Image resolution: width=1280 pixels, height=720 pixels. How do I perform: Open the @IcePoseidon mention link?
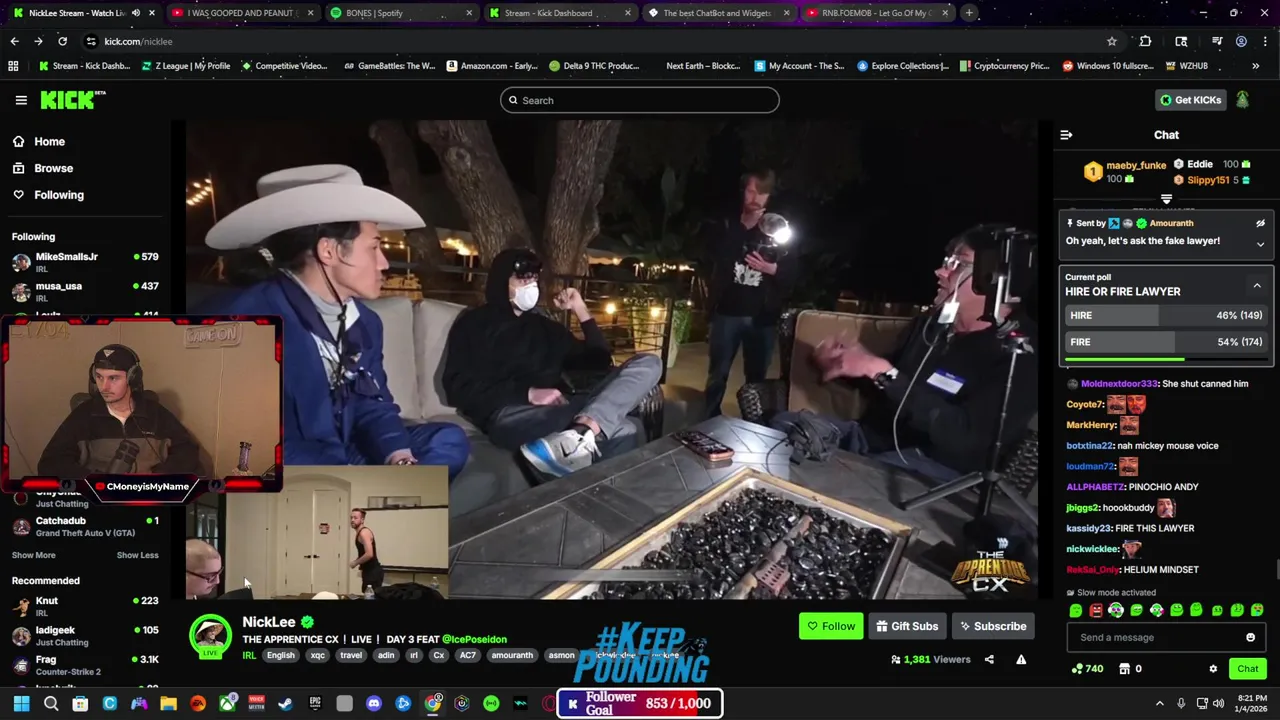tap(474, 639)
